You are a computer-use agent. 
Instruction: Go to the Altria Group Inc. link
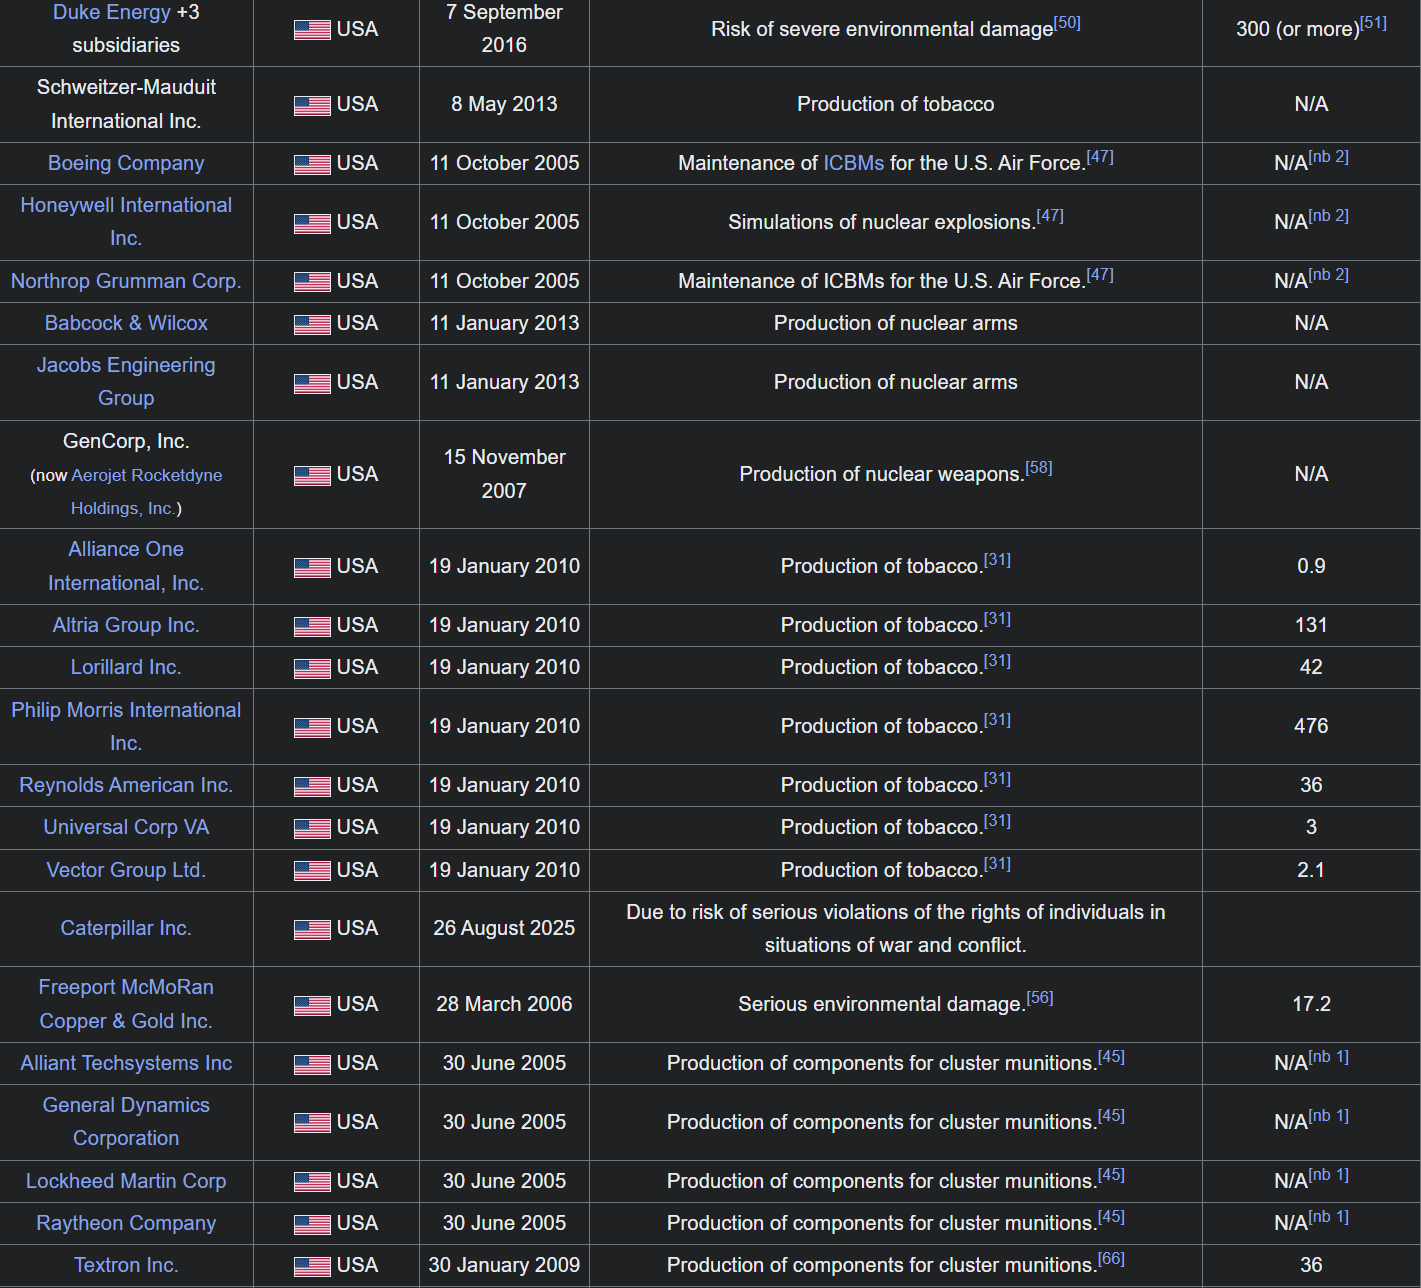126,625
